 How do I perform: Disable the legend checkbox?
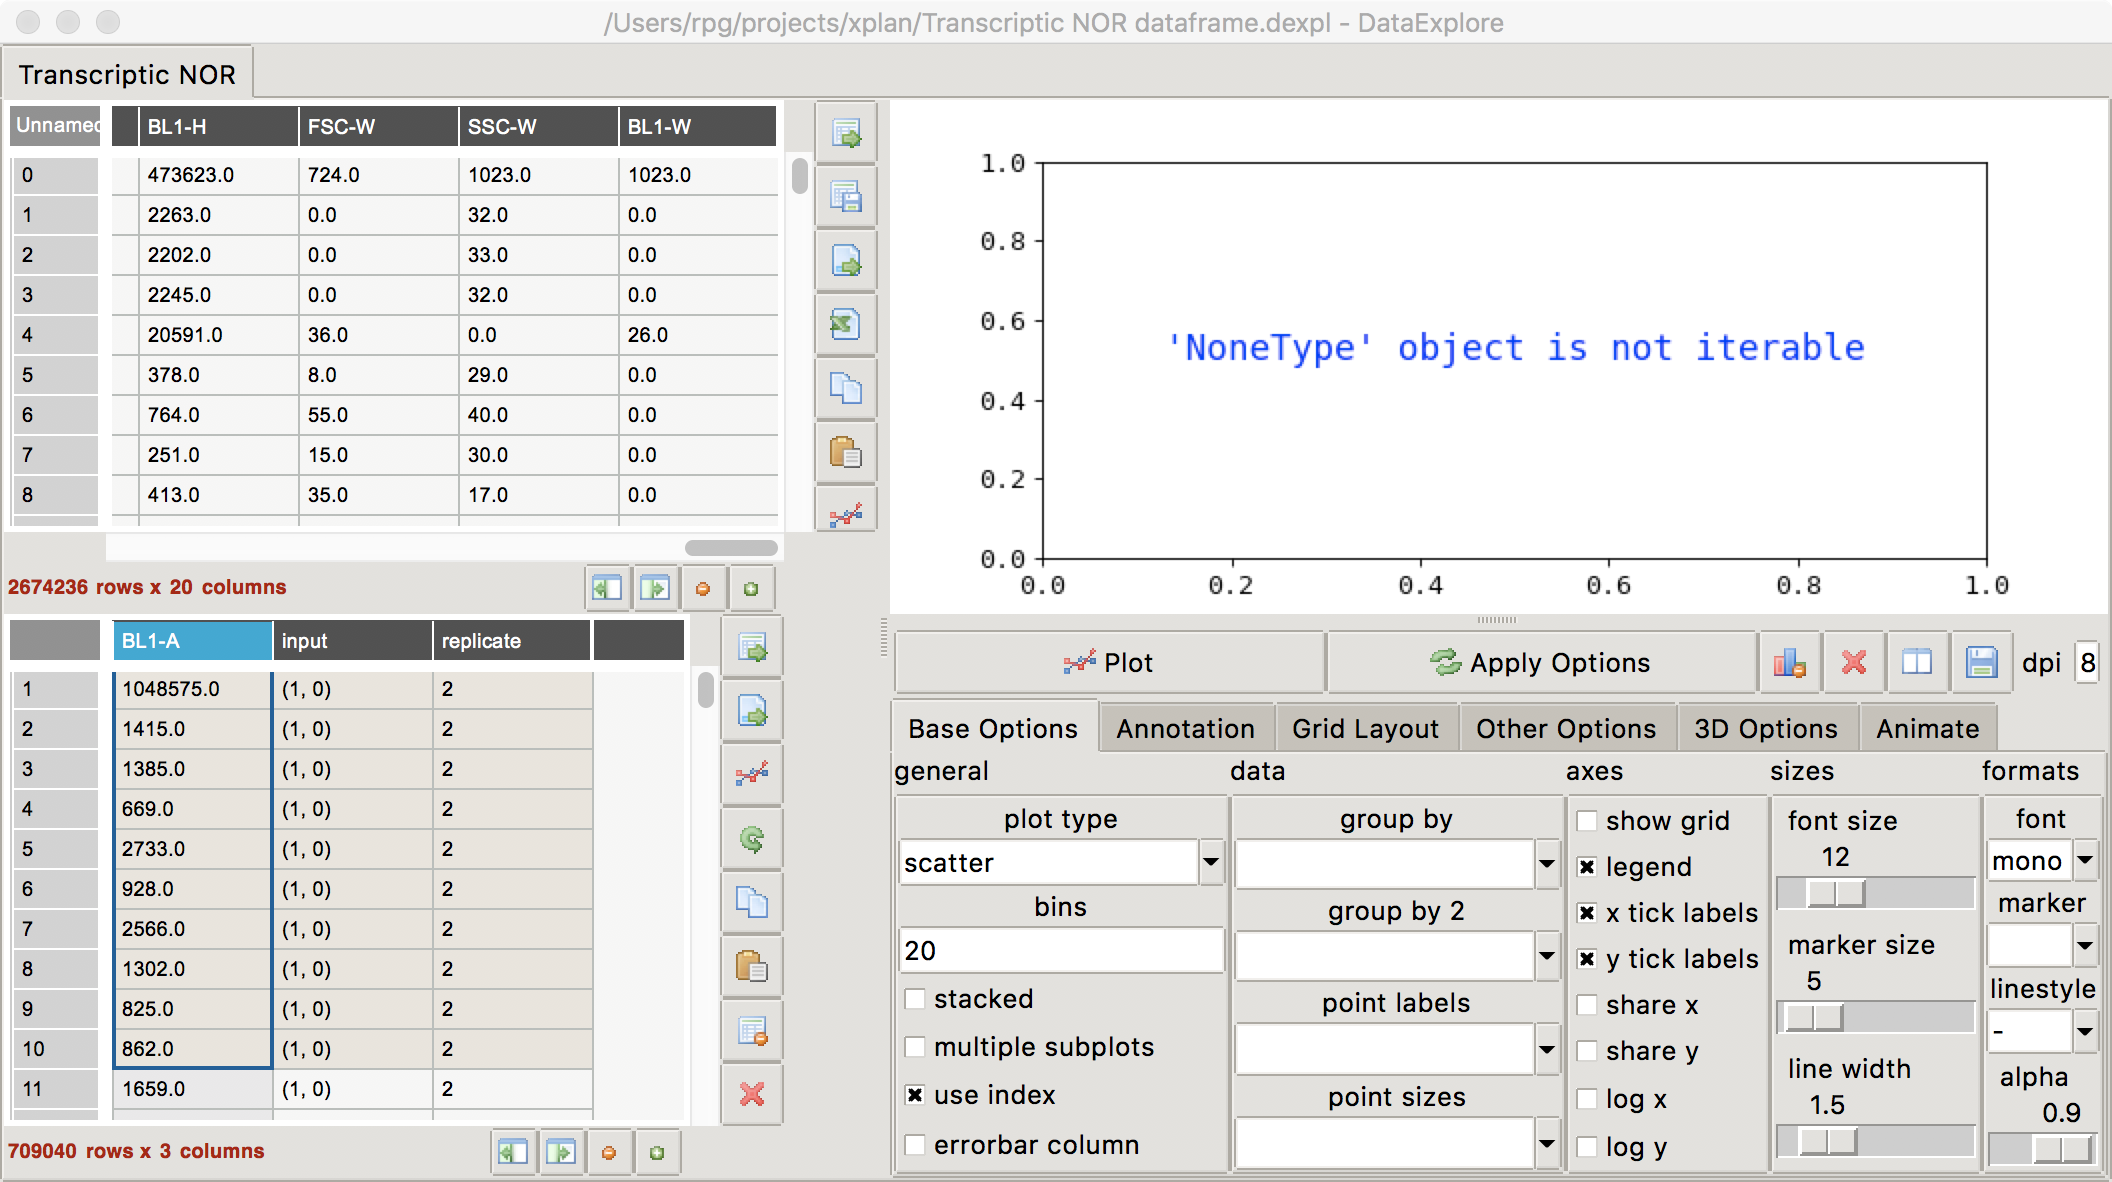[1588, 866]
